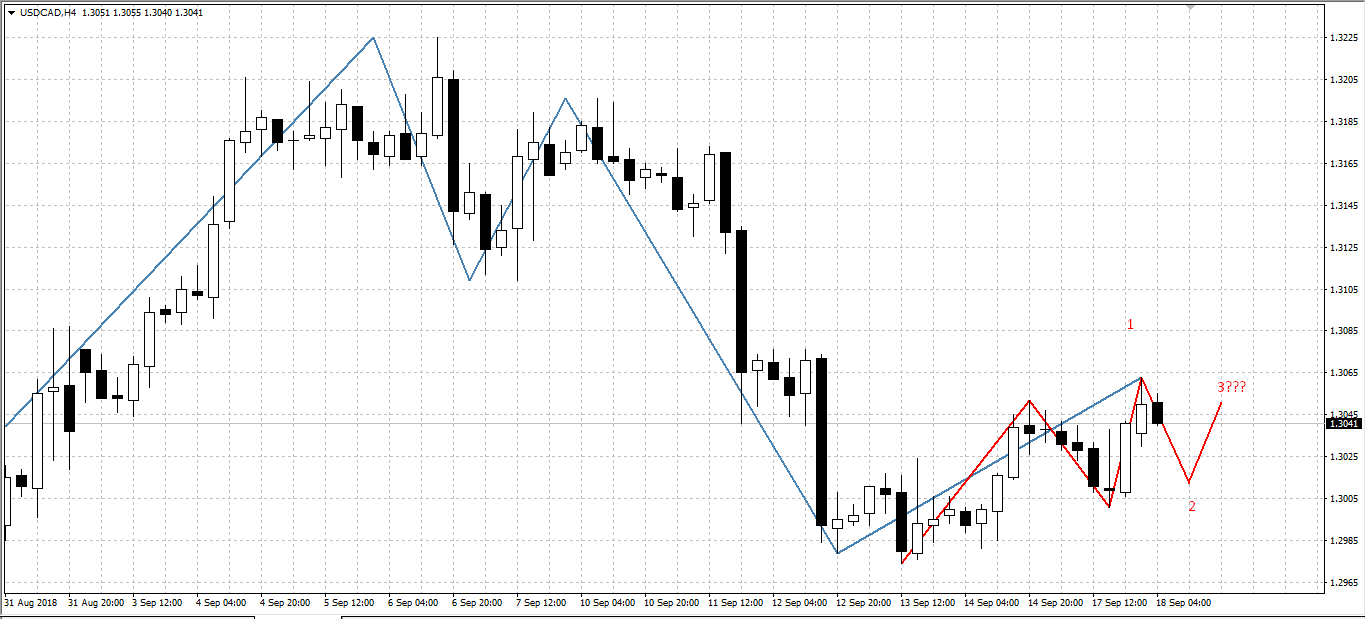
Task: Click the 1.3065 price scale label
Action: (1343, 373)
